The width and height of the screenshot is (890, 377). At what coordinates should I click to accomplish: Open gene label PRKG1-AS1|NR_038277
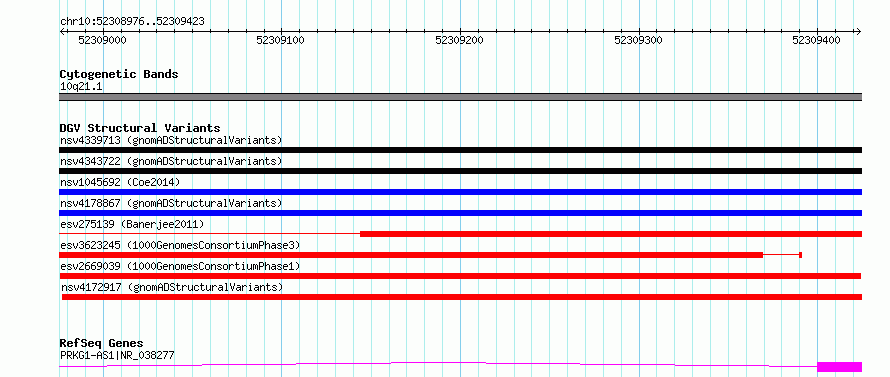point(117,355)
